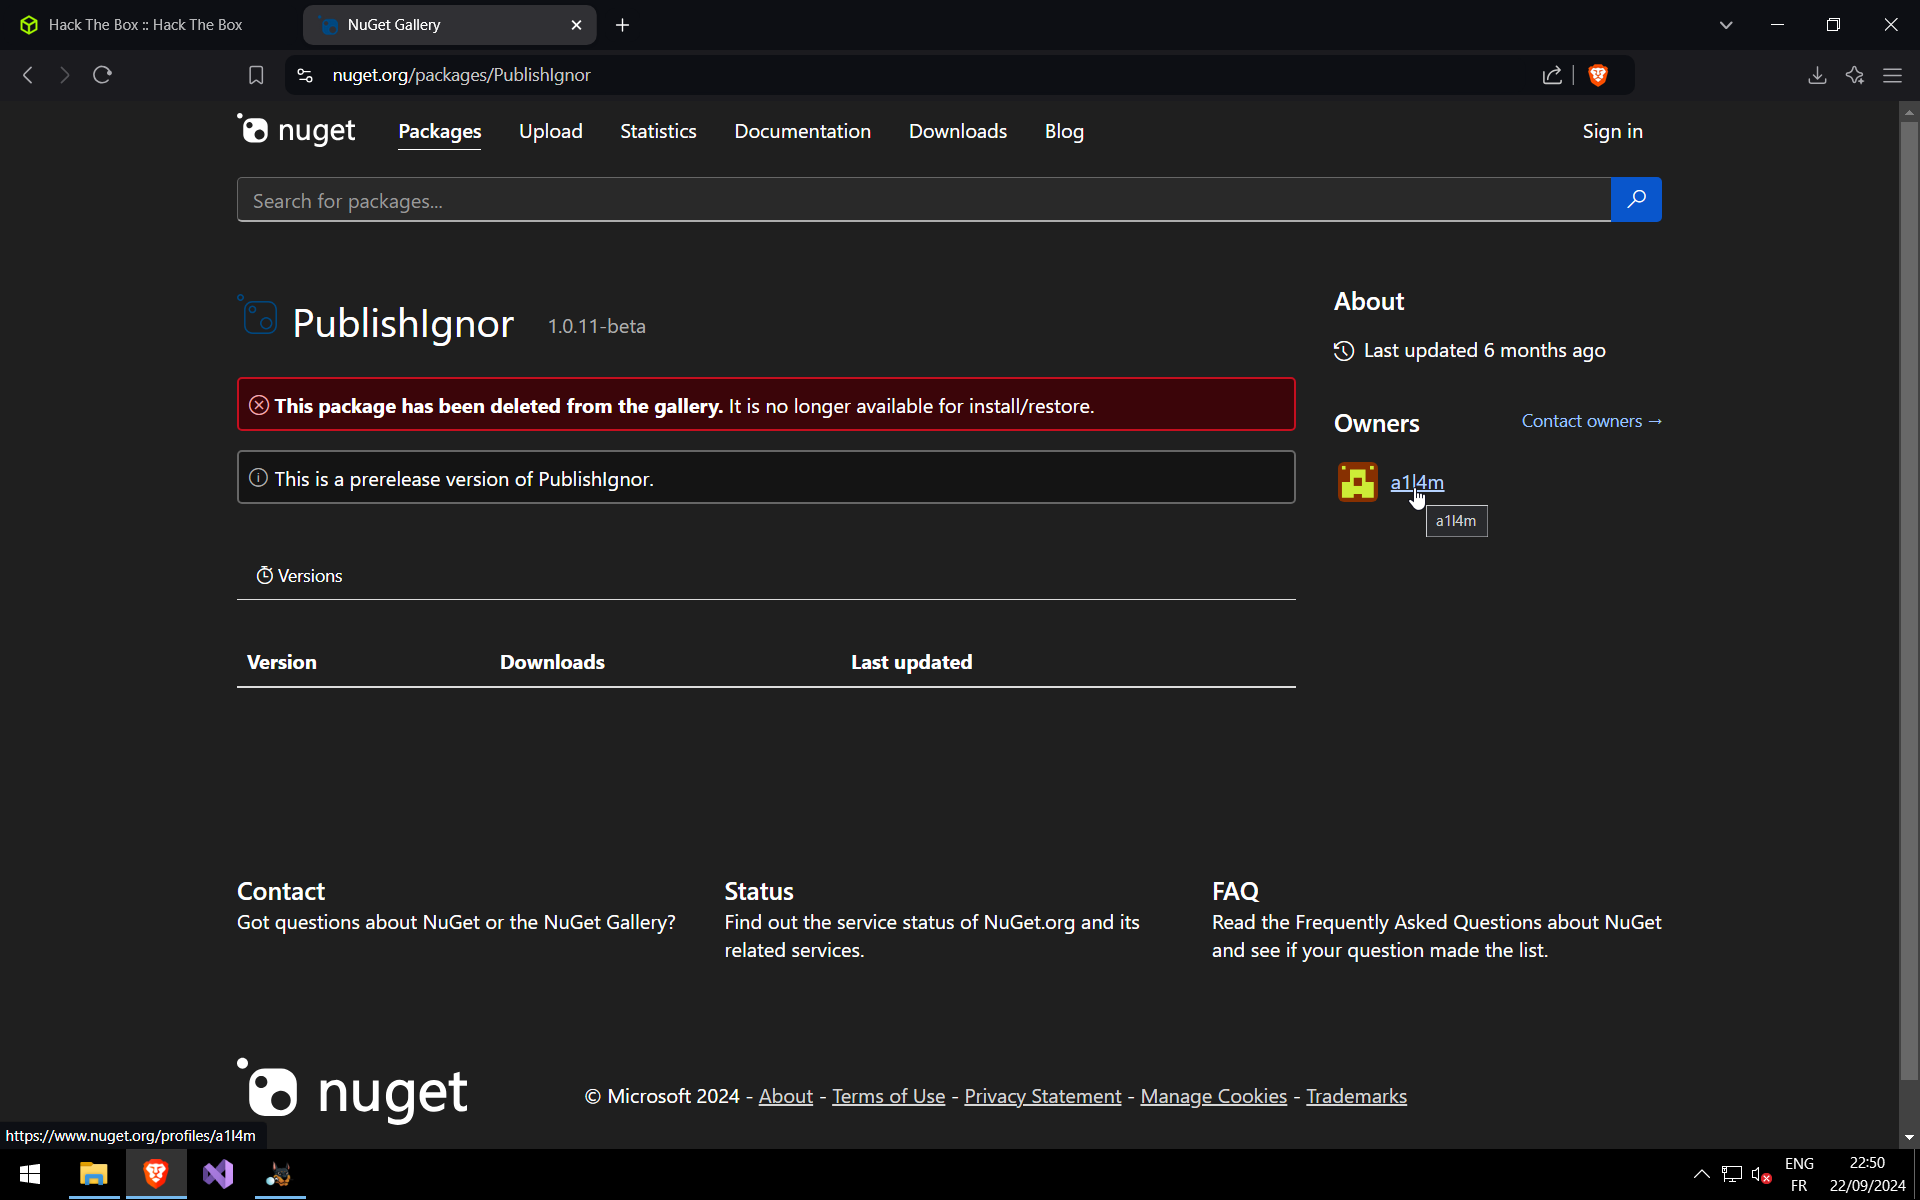Open the Statistics page
Screen dimensions: 1920x1200
tap(658, 131)
